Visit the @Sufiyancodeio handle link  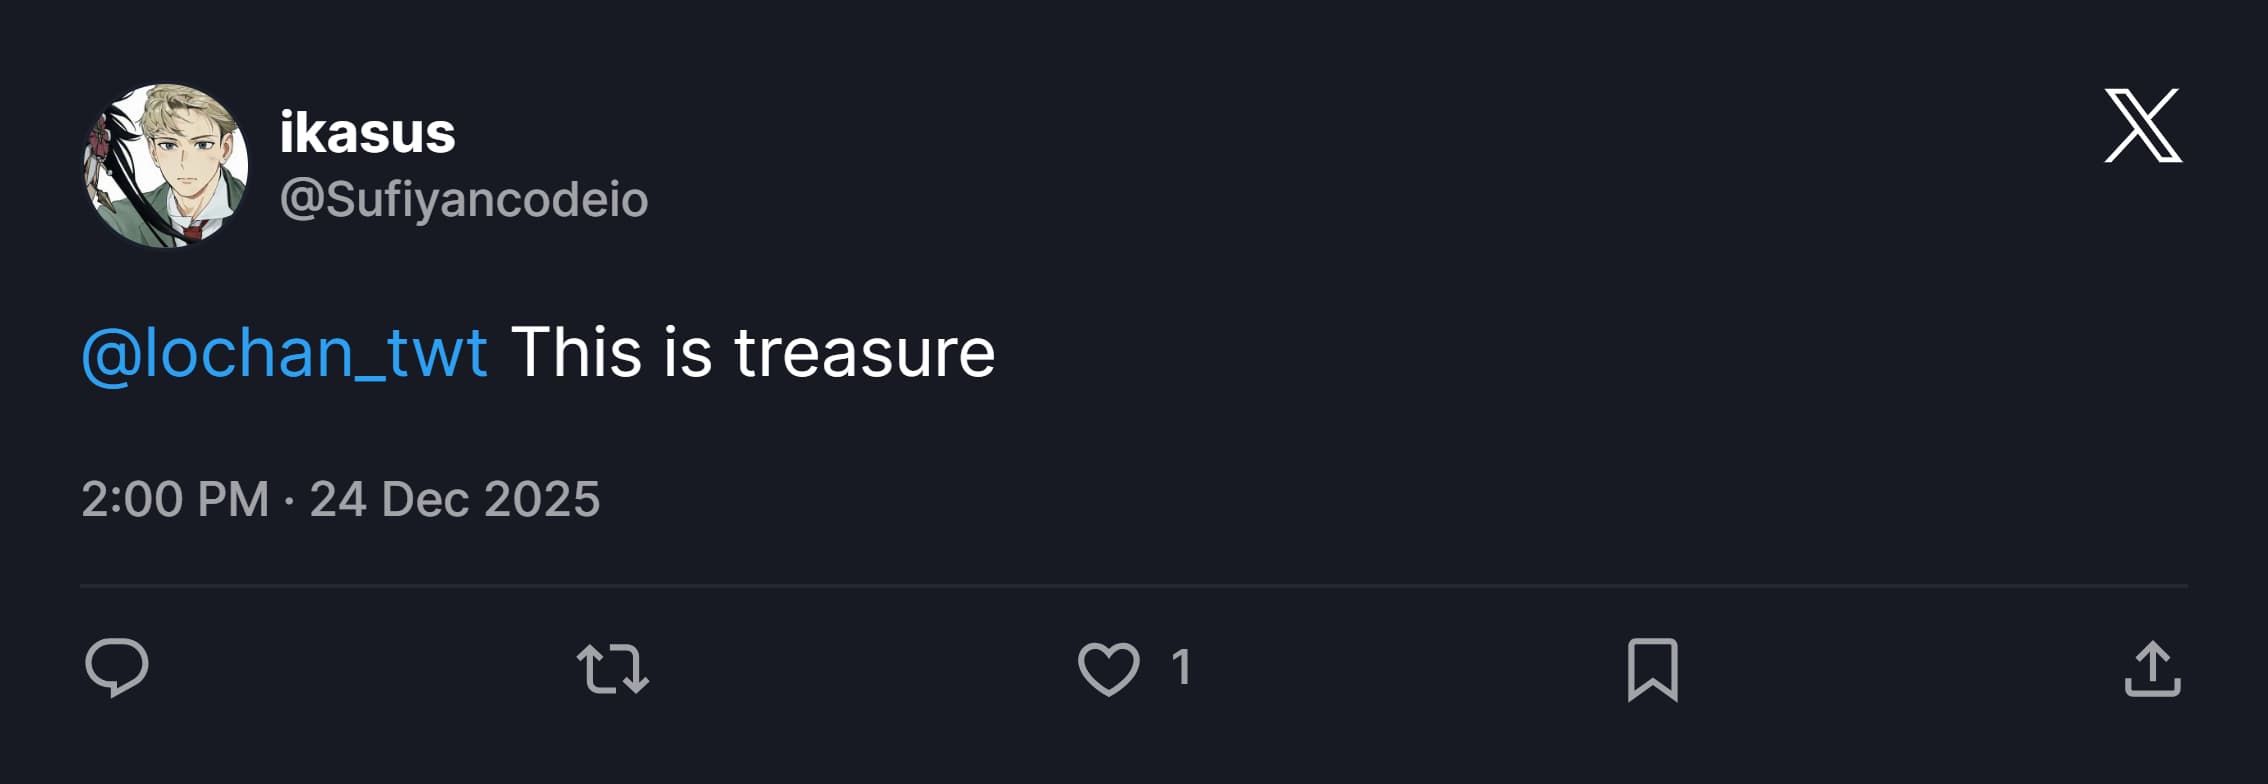click(x=464, y=199)
